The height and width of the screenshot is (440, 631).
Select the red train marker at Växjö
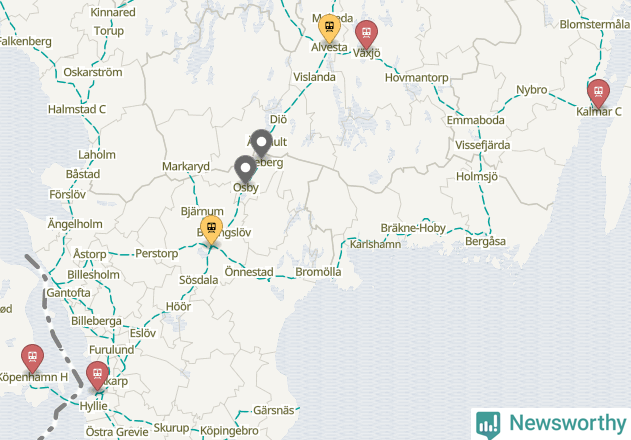point(366,34)
